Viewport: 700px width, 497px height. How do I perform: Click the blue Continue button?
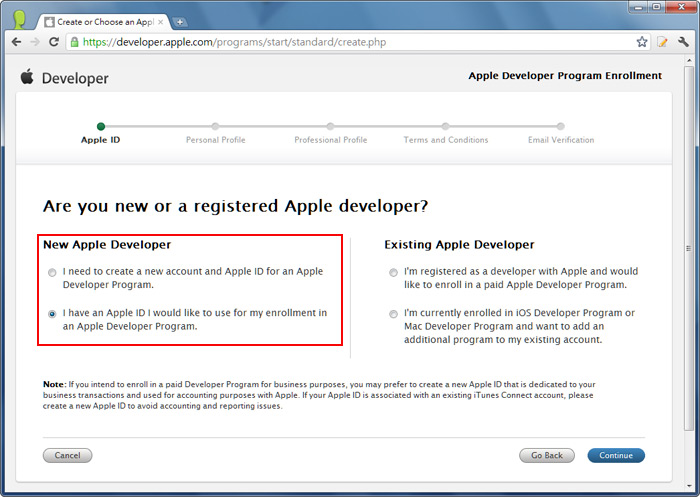tap(616, 455)
